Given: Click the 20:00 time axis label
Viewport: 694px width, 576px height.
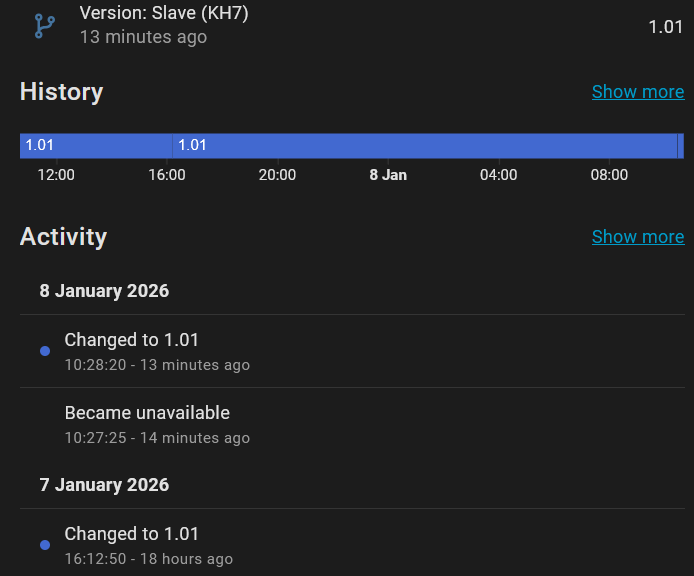Looking at the screenshot, I should (x=277, y=175).
